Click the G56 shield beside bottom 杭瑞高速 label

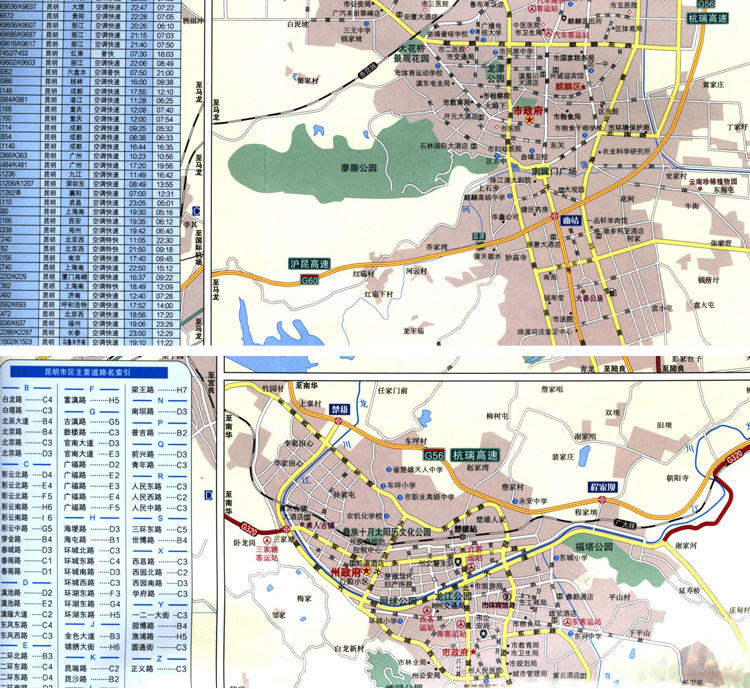tap(434, 455)
